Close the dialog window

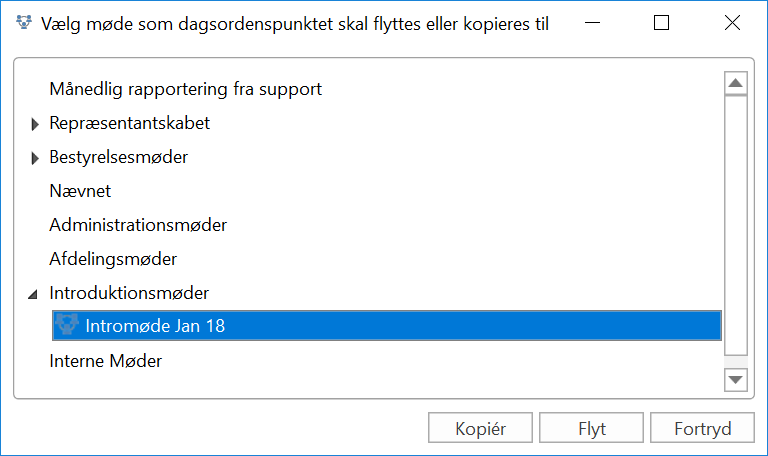click(732, 24)
